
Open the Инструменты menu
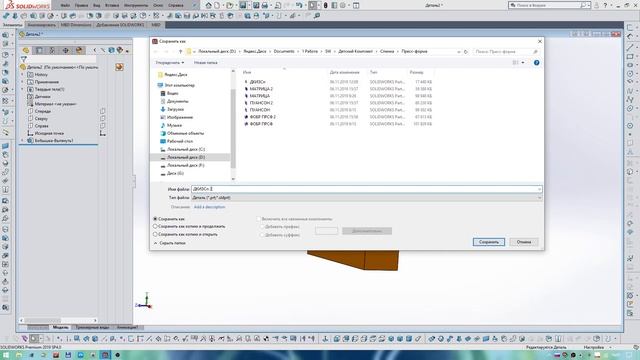[x=136, y=5]
